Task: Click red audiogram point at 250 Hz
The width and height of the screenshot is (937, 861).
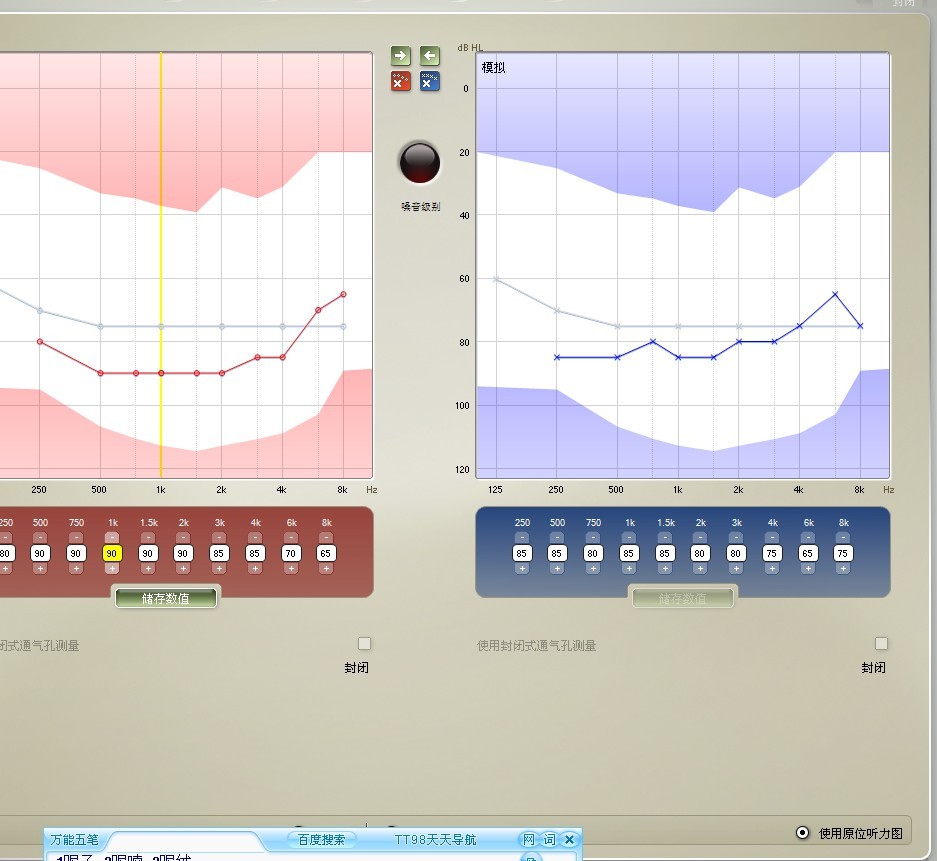Action: click(40, 342)
